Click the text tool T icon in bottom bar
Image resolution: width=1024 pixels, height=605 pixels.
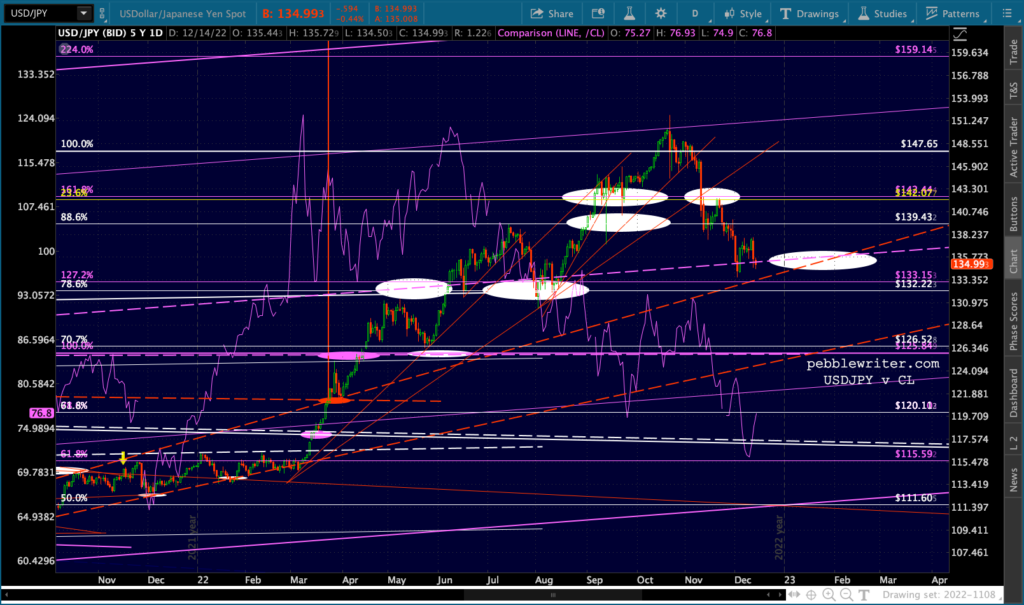pos(864,595)
